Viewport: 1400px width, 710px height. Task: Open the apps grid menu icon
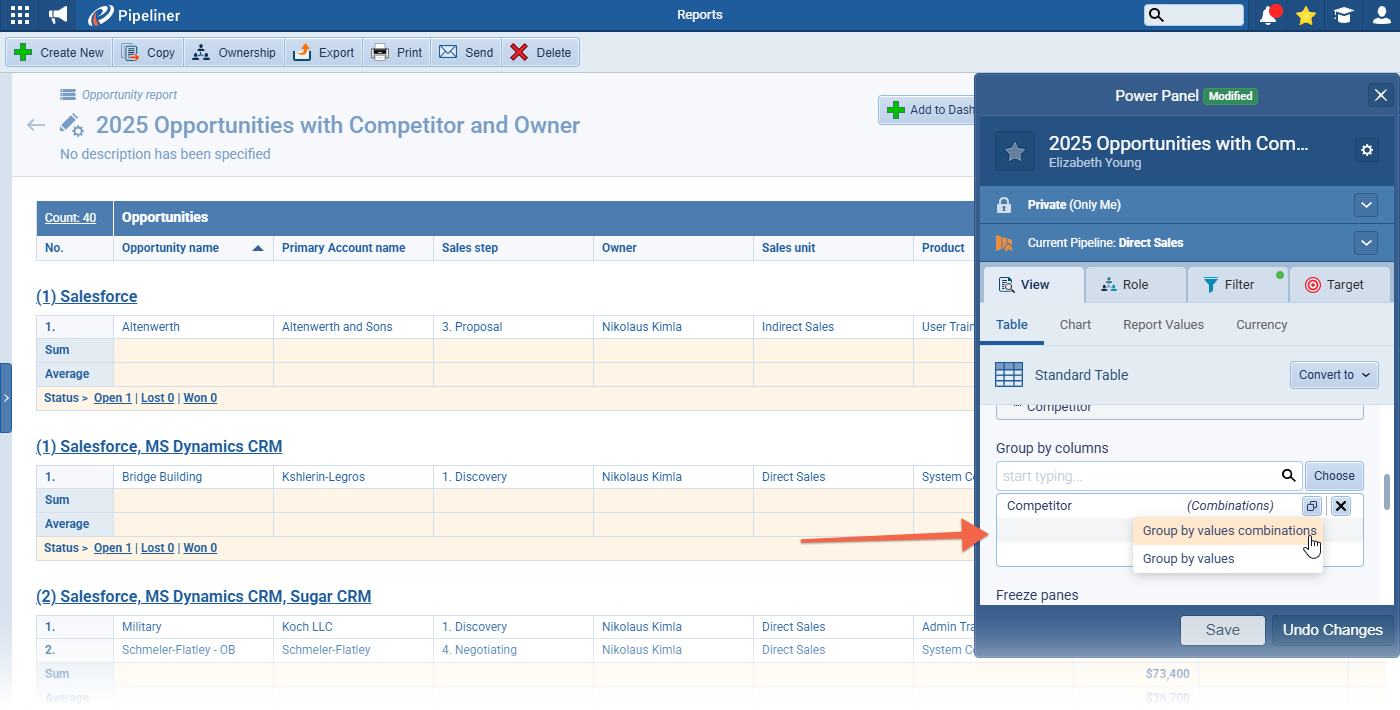click(x=19, y=15)
